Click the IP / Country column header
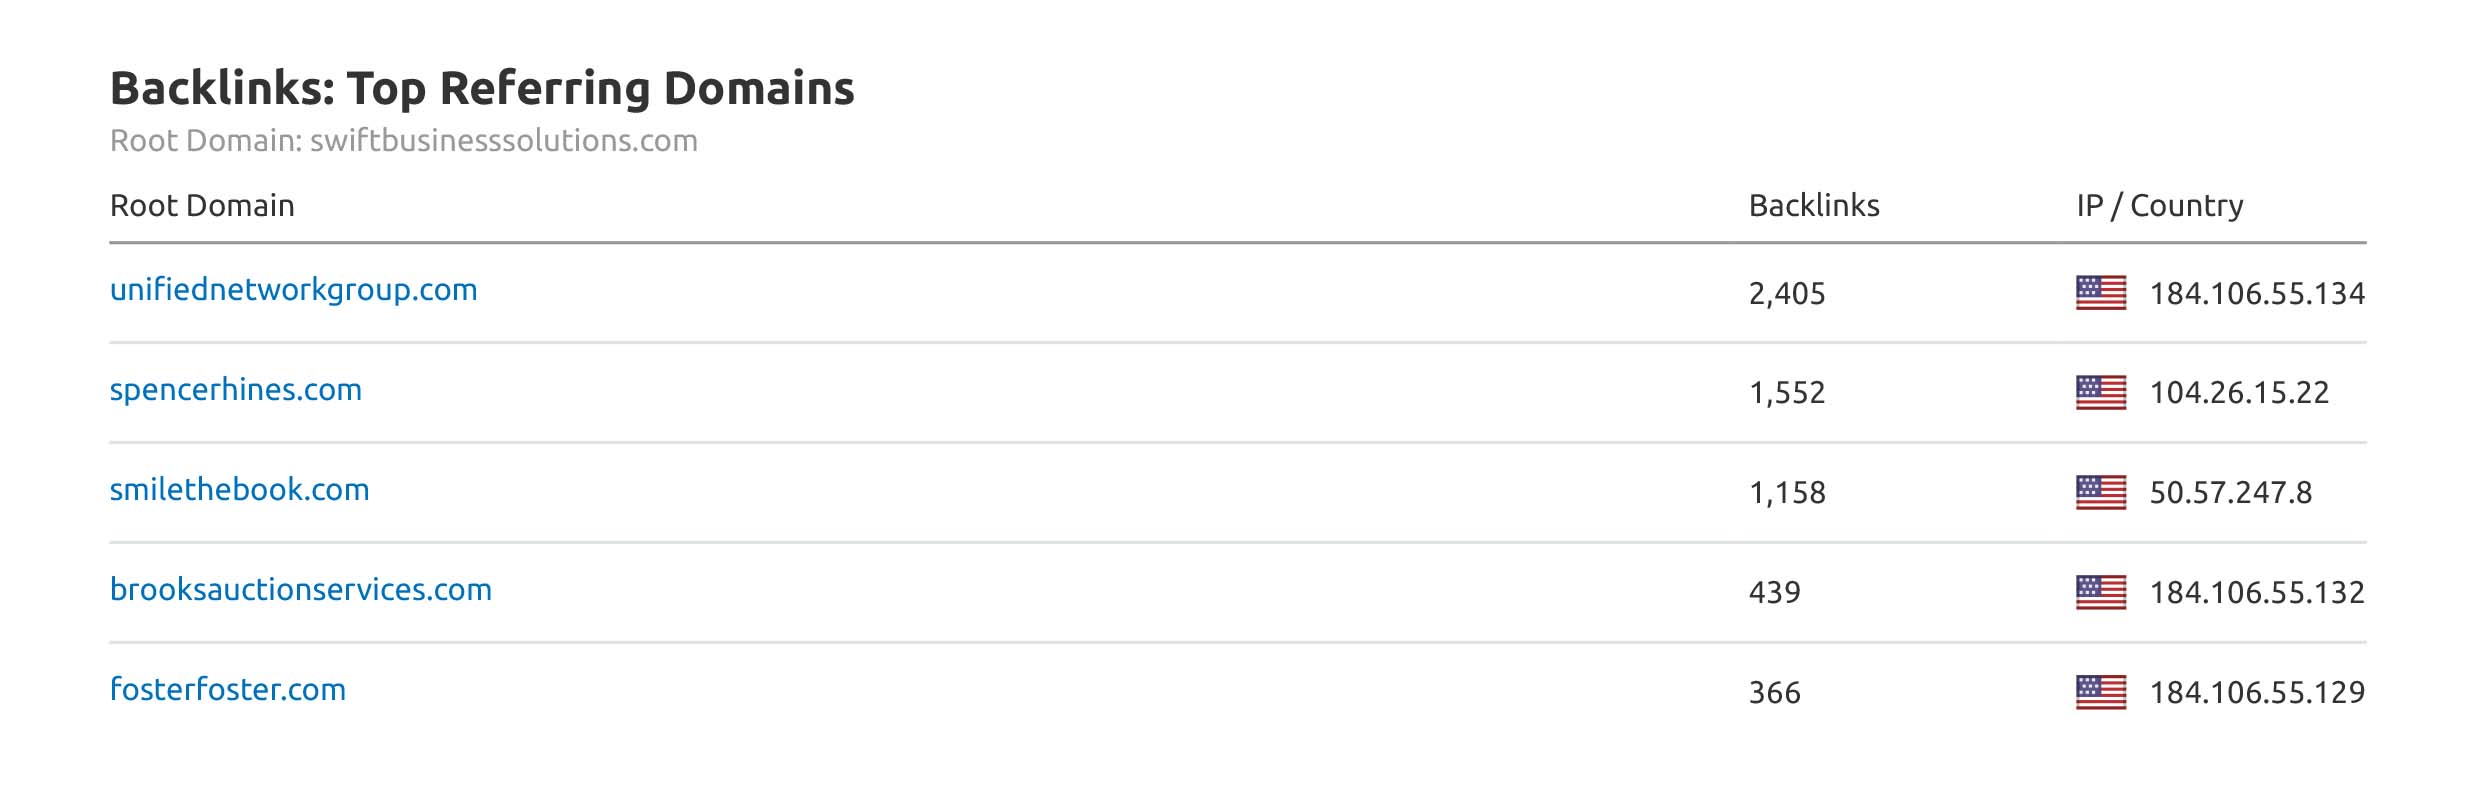 pyautogui.click(x=2159, y=206)
